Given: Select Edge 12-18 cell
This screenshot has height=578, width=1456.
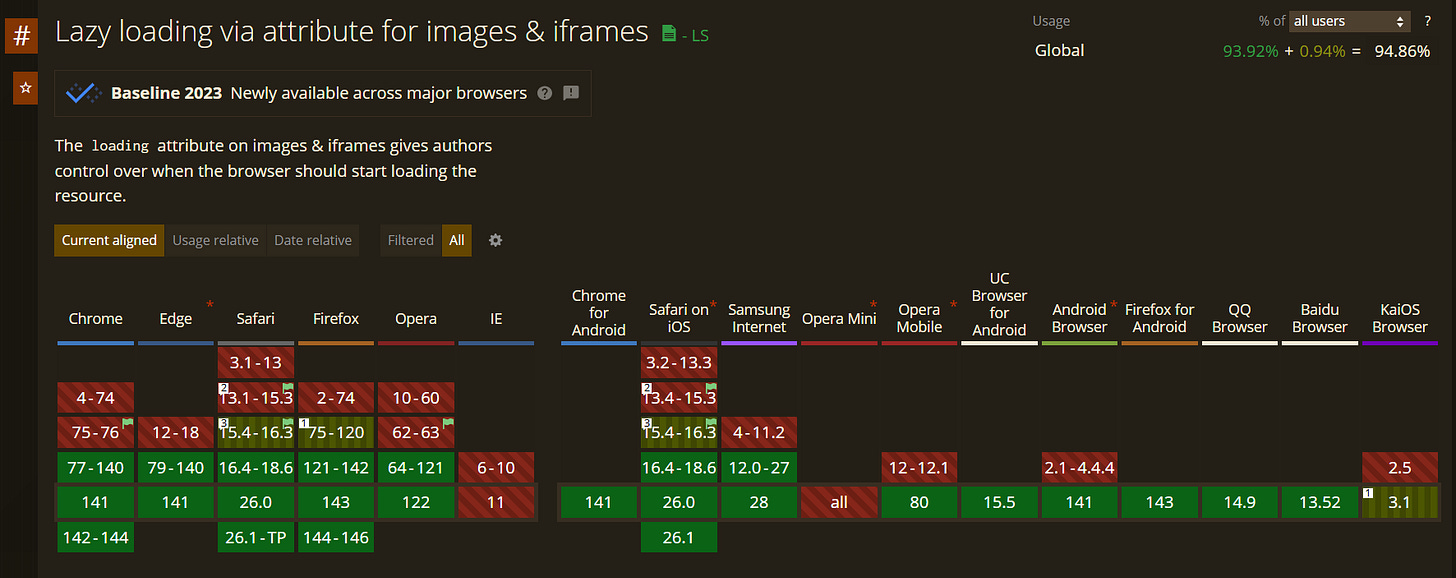Looking at the screenshot, I should 176,432.
